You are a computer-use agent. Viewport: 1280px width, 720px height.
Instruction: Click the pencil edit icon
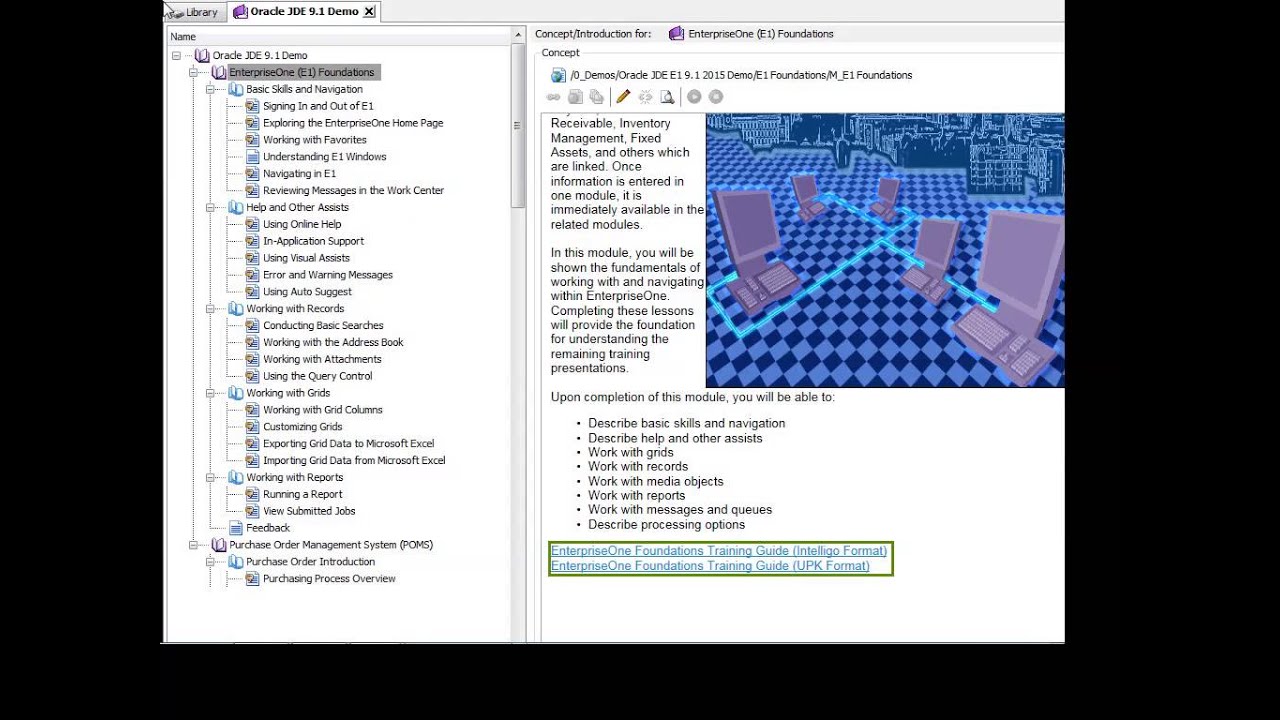point(623,97)
